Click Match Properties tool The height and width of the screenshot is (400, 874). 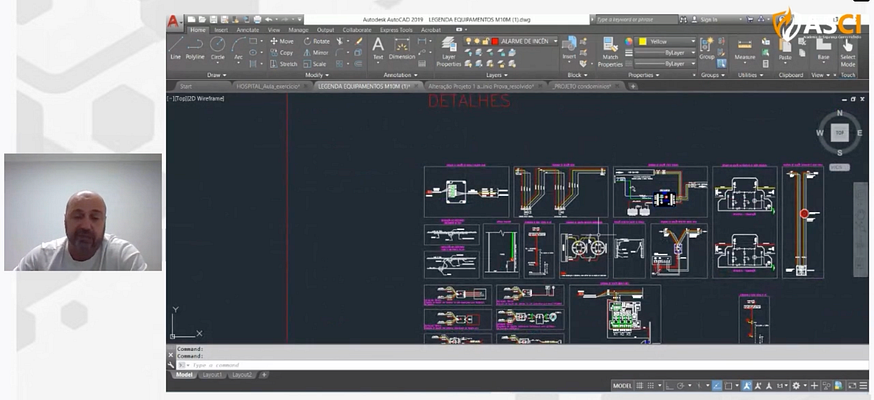[610, 52]
